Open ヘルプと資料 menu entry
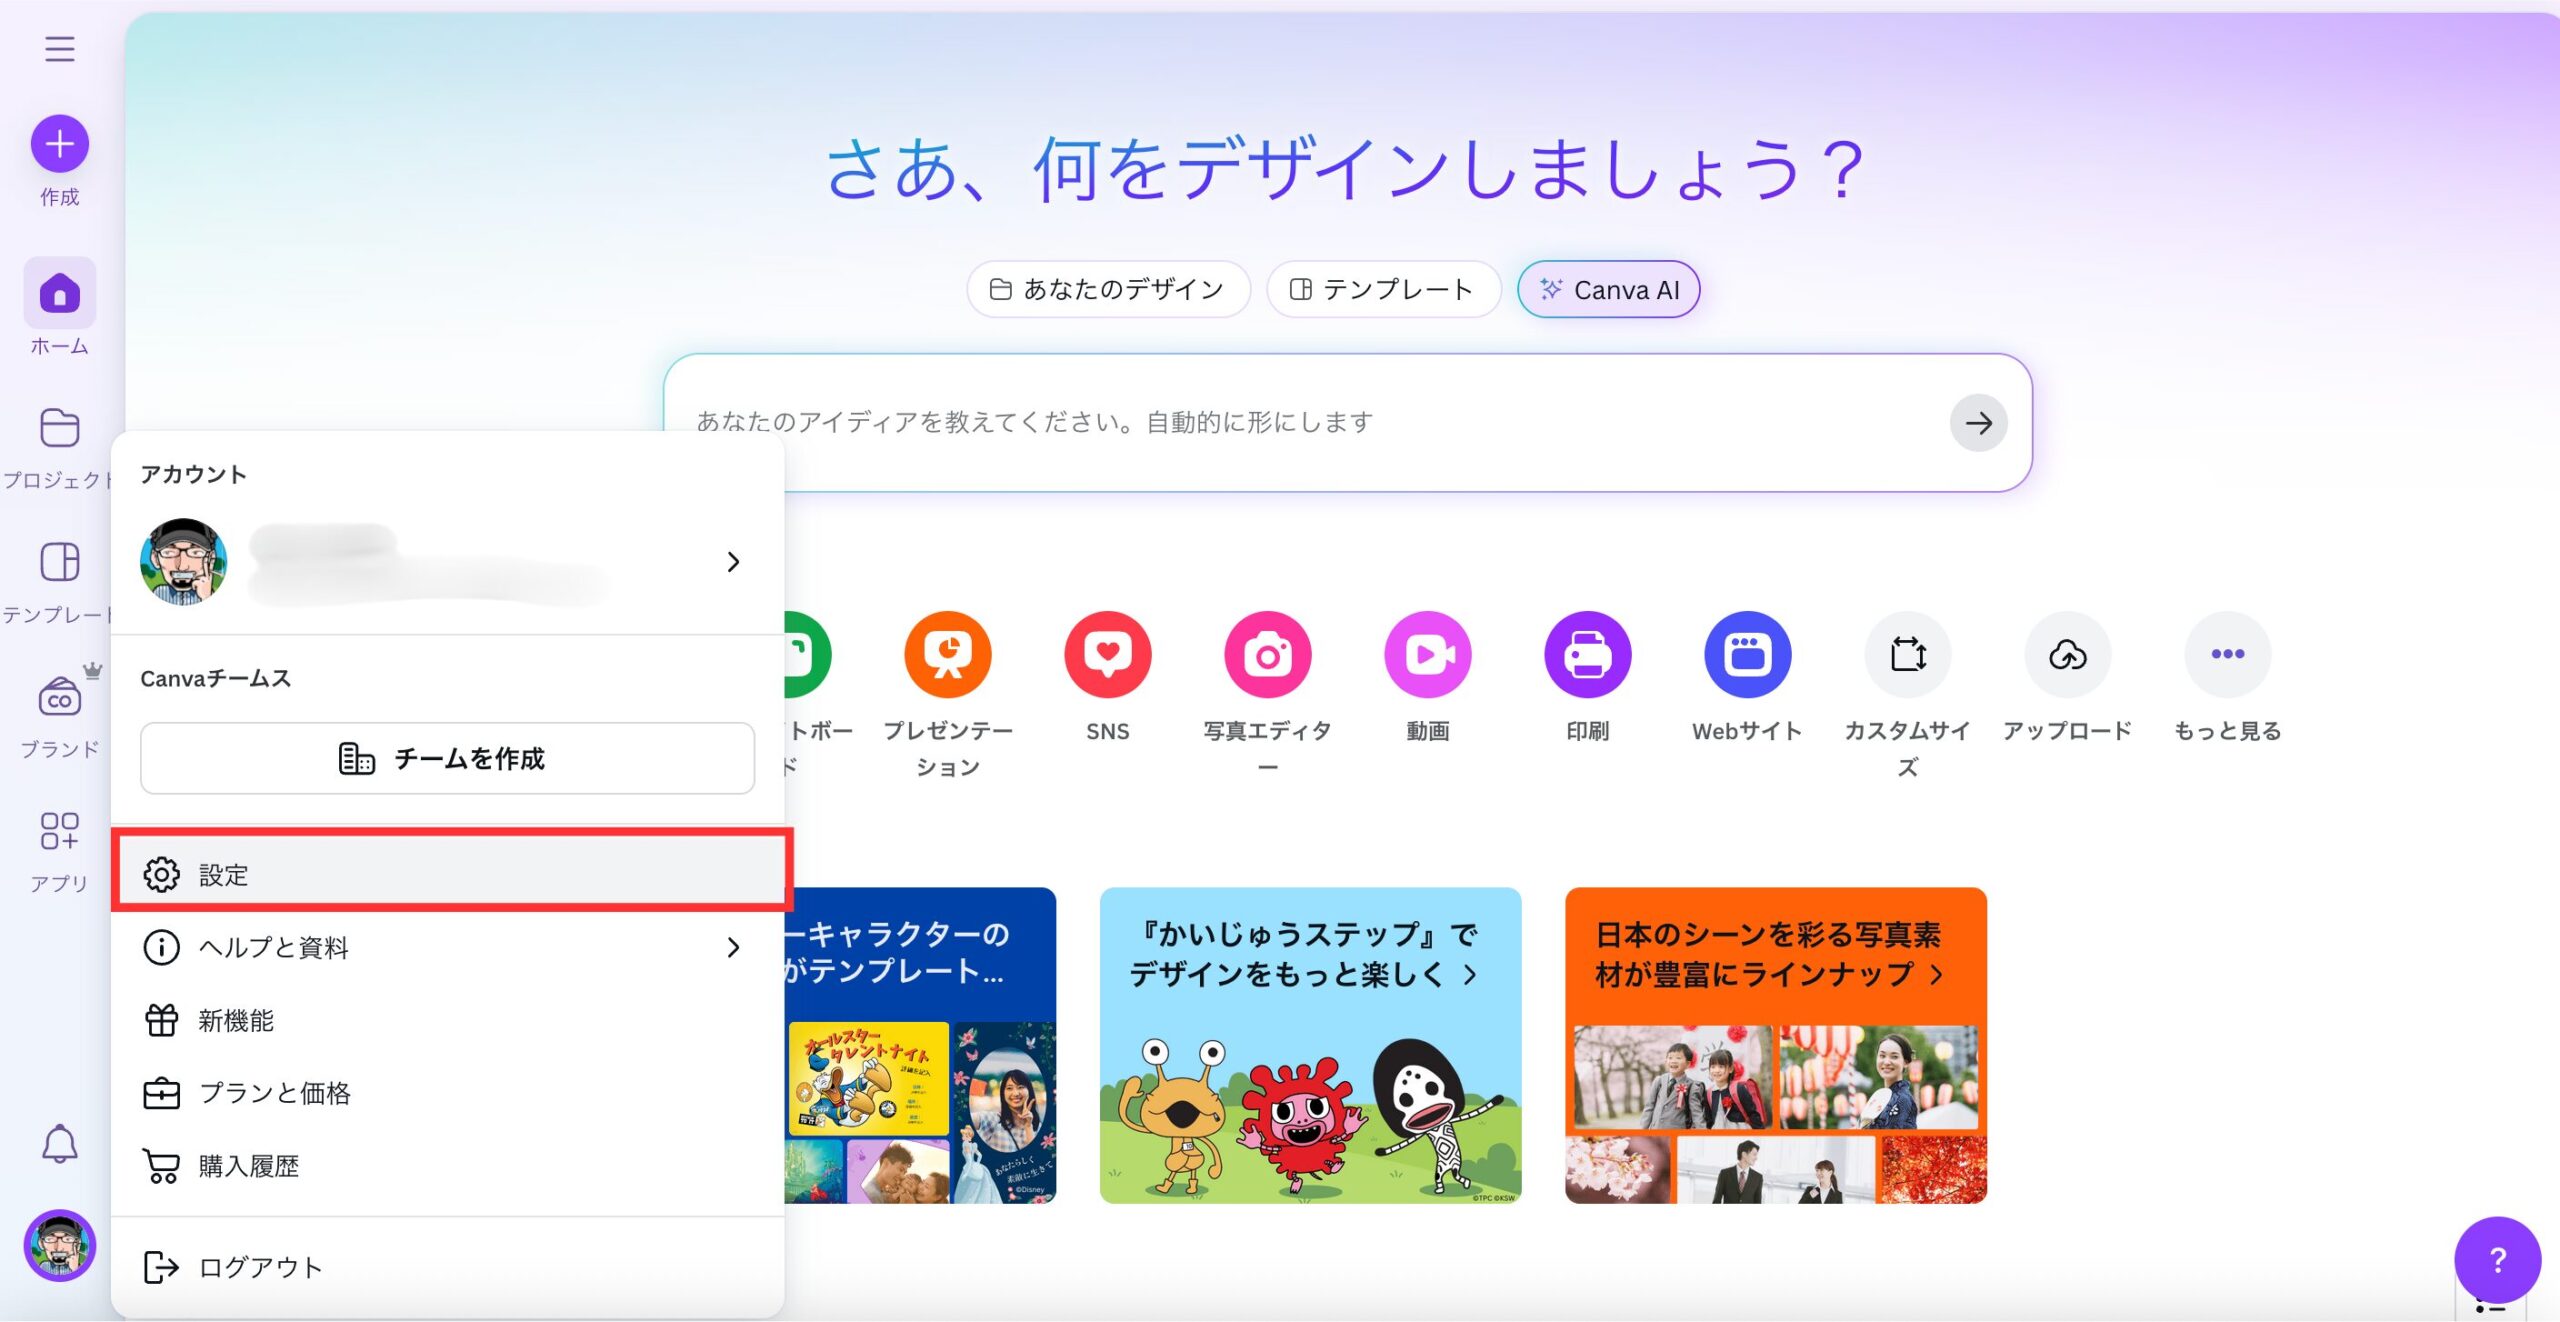The height and width of the screenshot is (1322, 2560). 447,947
